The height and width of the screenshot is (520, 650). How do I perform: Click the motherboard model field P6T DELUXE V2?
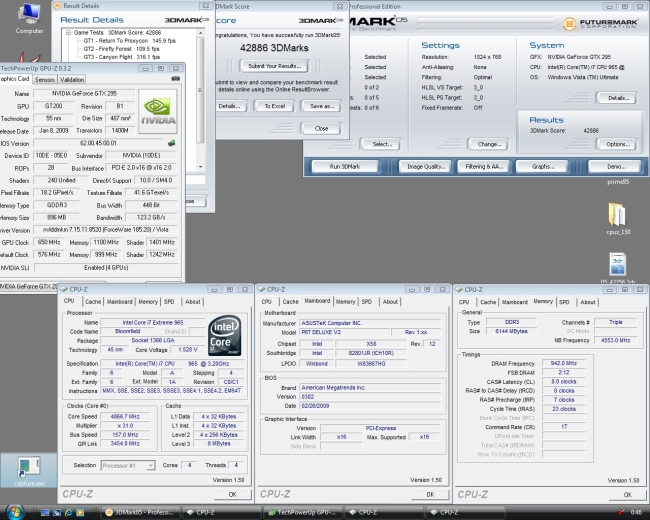click(x=344, y=332)
